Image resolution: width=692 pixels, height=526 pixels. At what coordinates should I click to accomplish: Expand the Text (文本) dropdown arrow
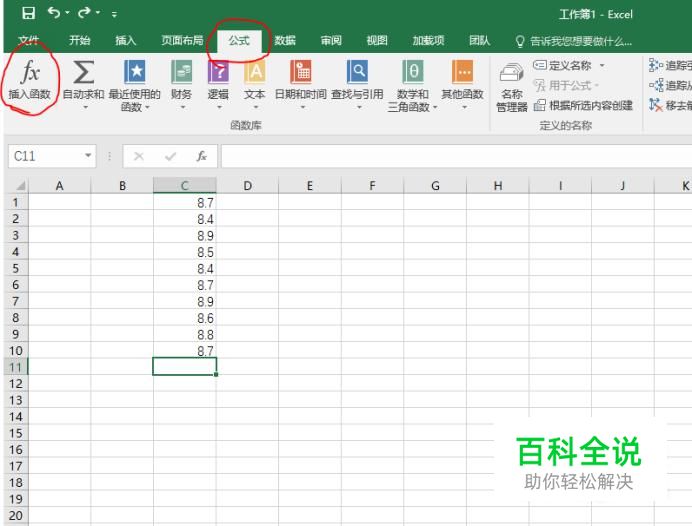[x=256, y=107]
